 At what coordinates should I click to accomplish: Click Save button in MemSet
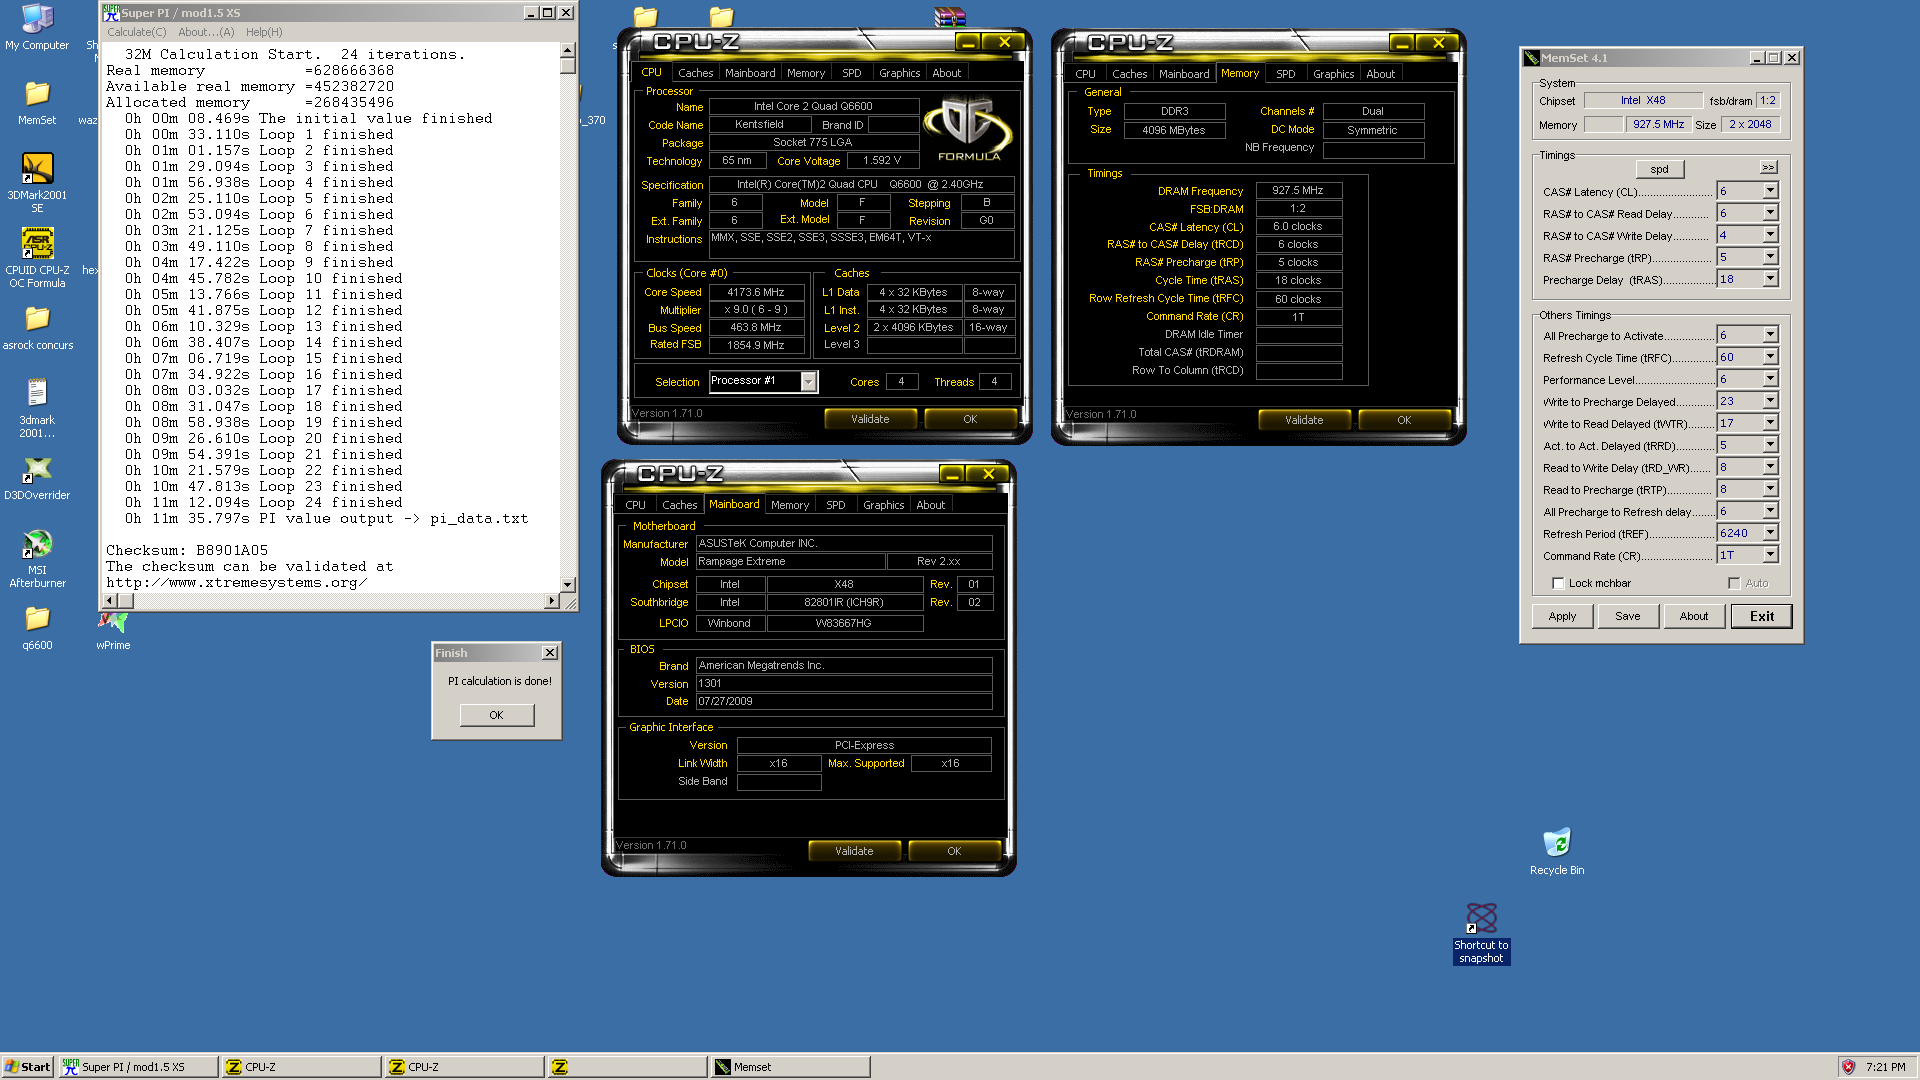click(1627, 616)
